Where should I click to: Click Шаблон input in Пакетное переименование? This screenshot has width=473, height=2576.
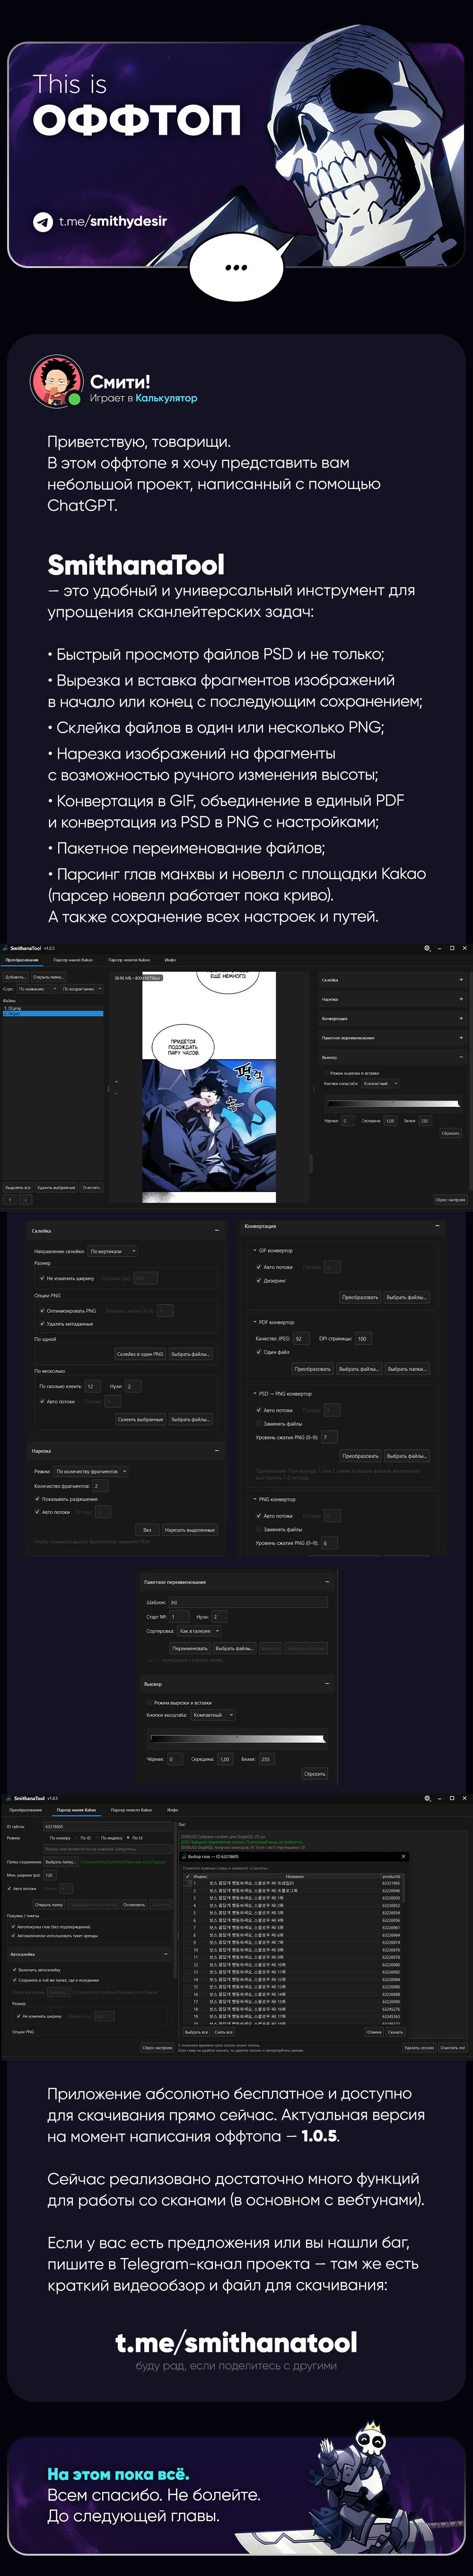click(248, 1602)
